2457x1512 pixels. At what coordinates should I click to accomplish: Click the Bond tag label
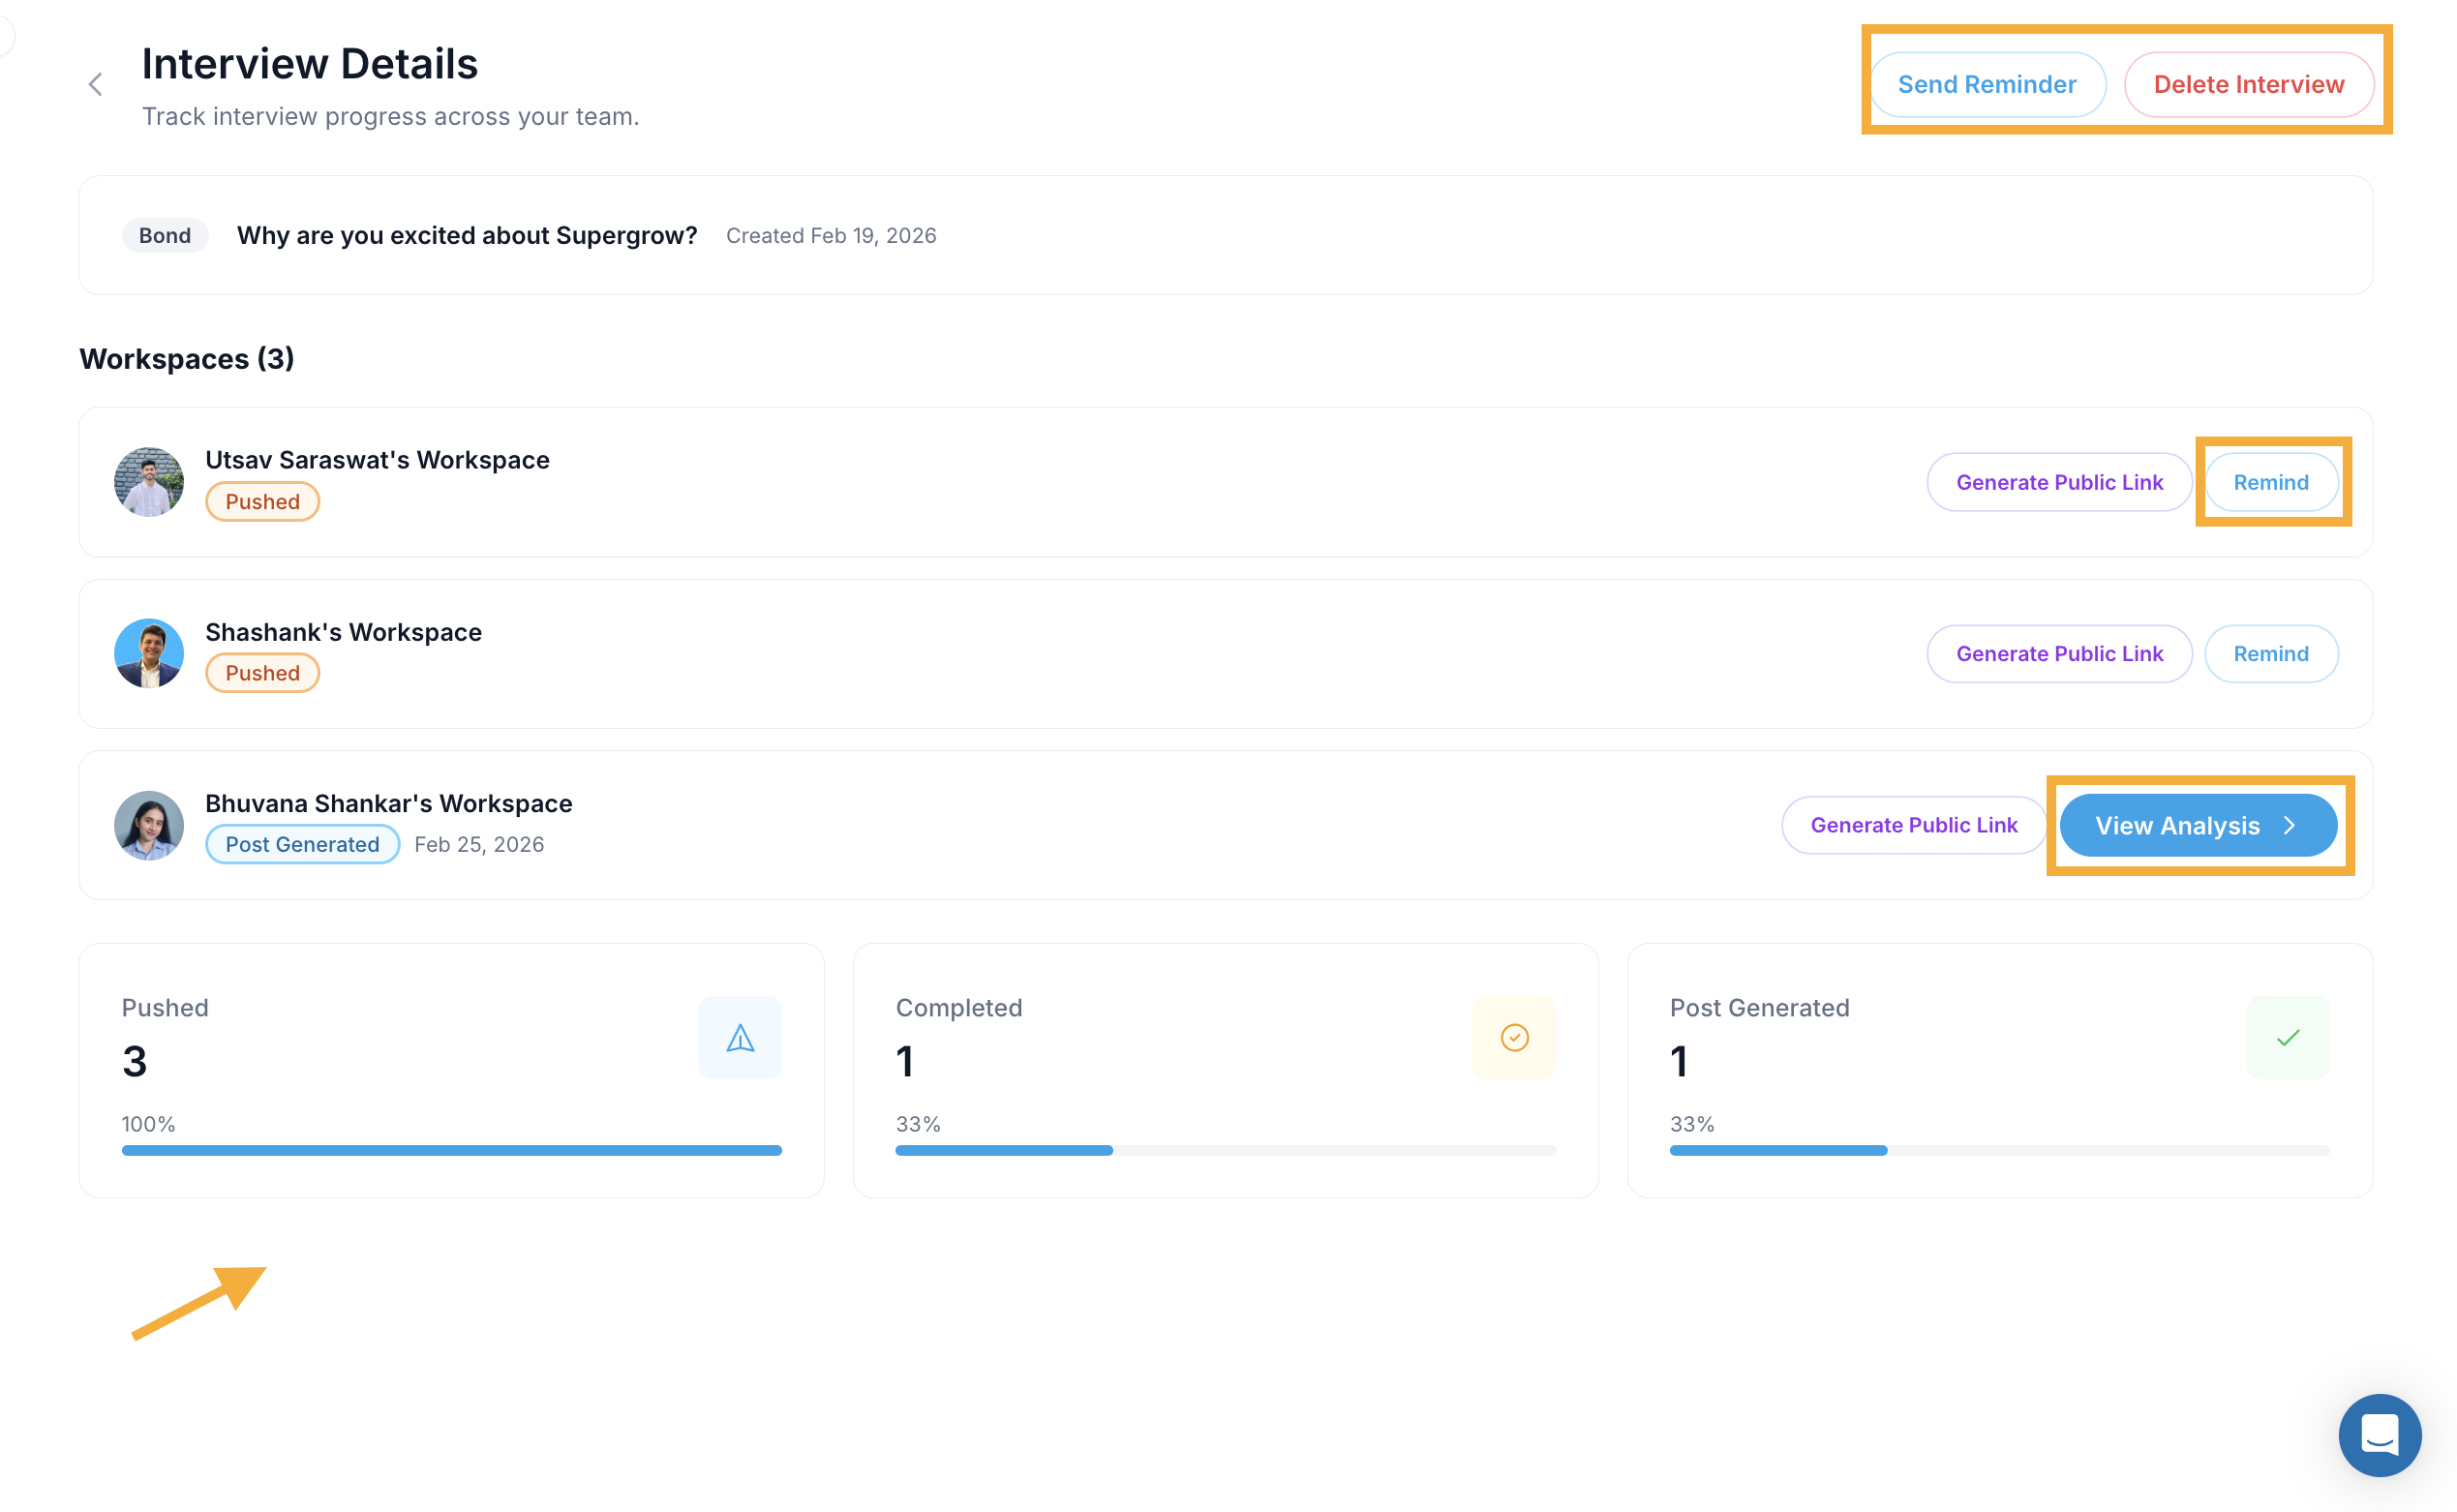[x=165, y=235]
